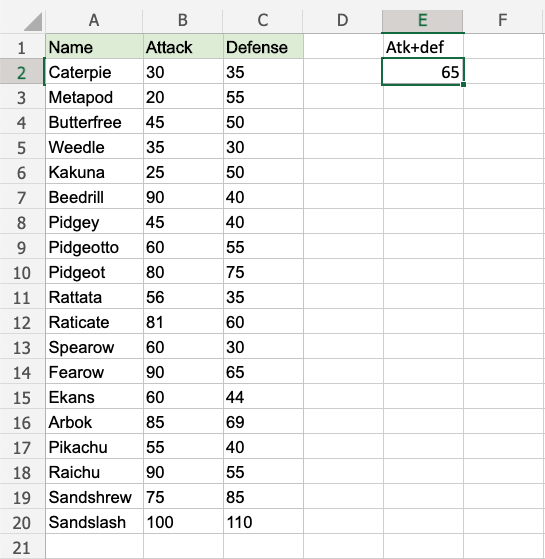The height and width of the screenshot is (559, 545).
Task: Select Sandslash's defense value 110
Action: click(263, 522)
